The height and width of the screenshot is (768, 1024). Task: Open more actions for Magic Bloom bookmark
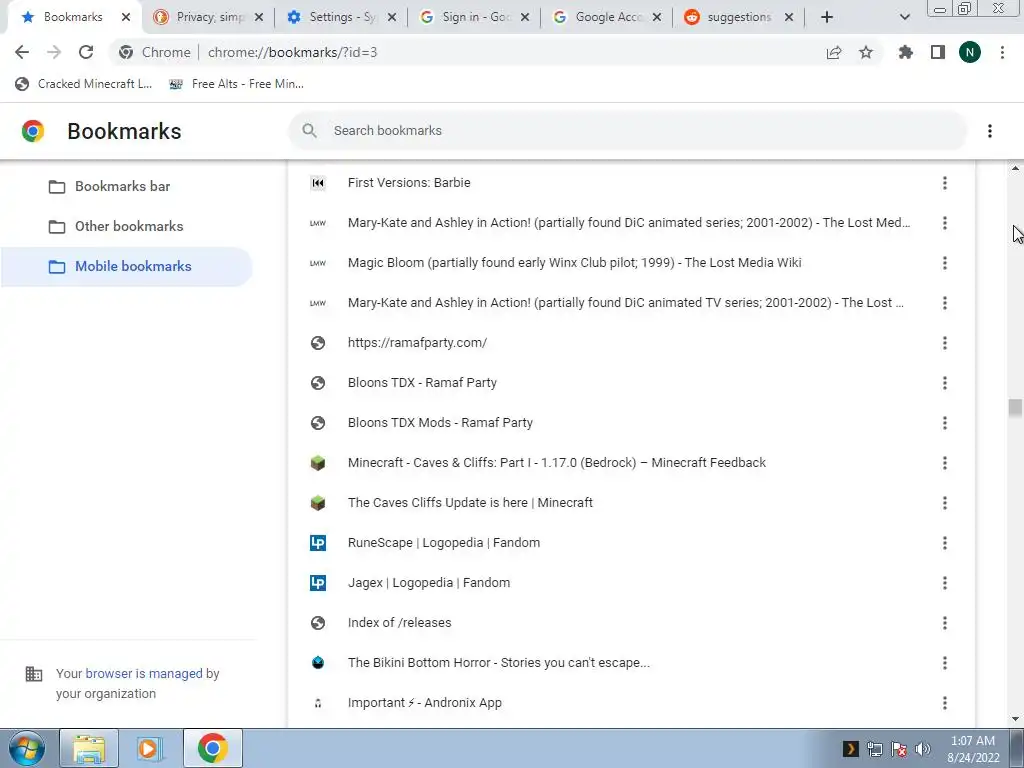click(x=944, y=263)
